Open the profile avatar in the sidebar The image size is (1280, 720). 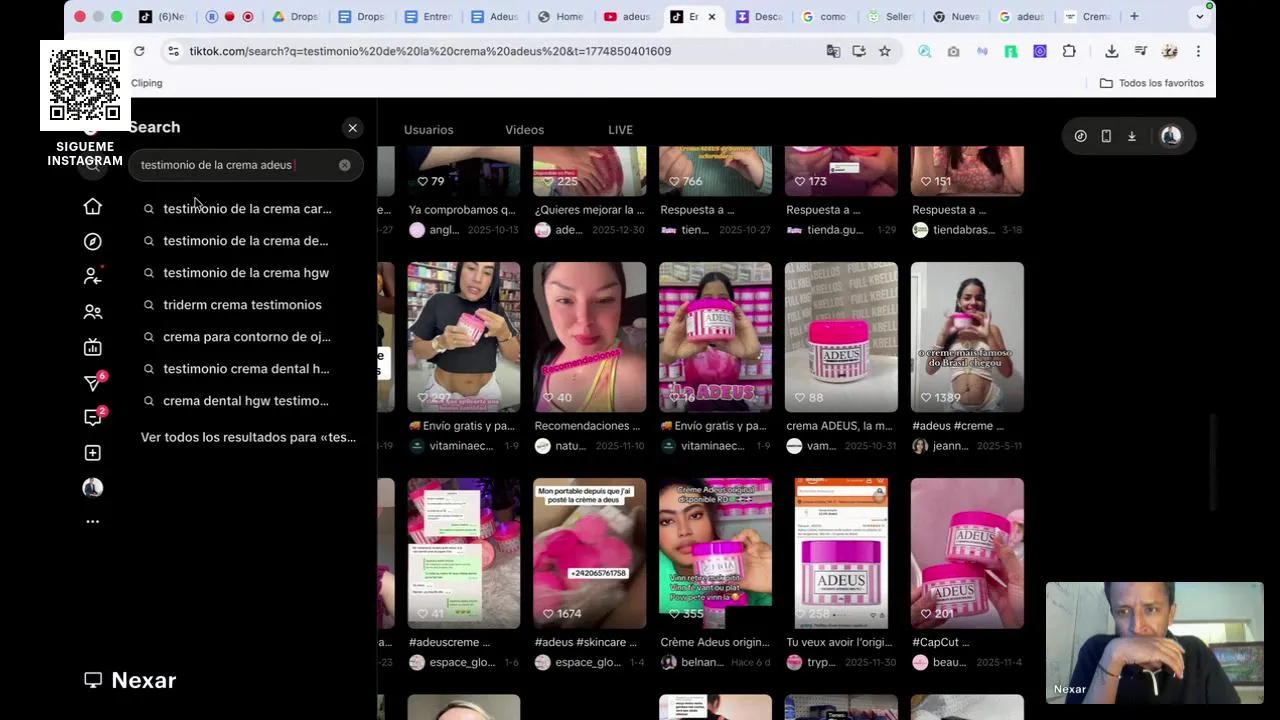tap(92, 488)
